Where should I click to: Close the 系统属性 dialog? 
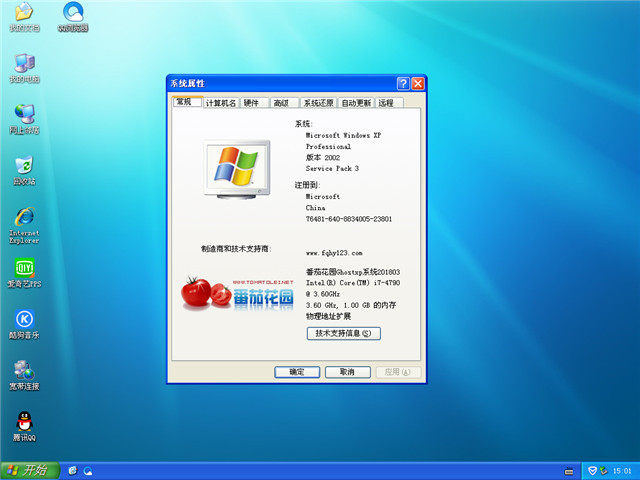[418, 84]
